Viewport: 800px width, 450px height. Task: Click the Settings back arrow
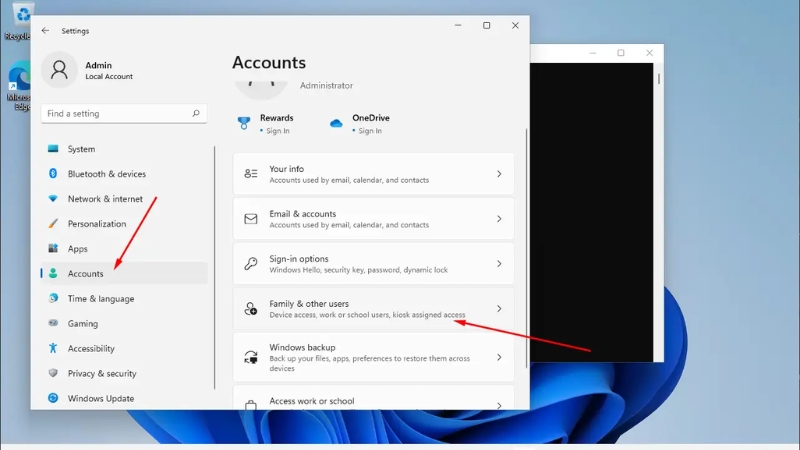click(45, 31)
